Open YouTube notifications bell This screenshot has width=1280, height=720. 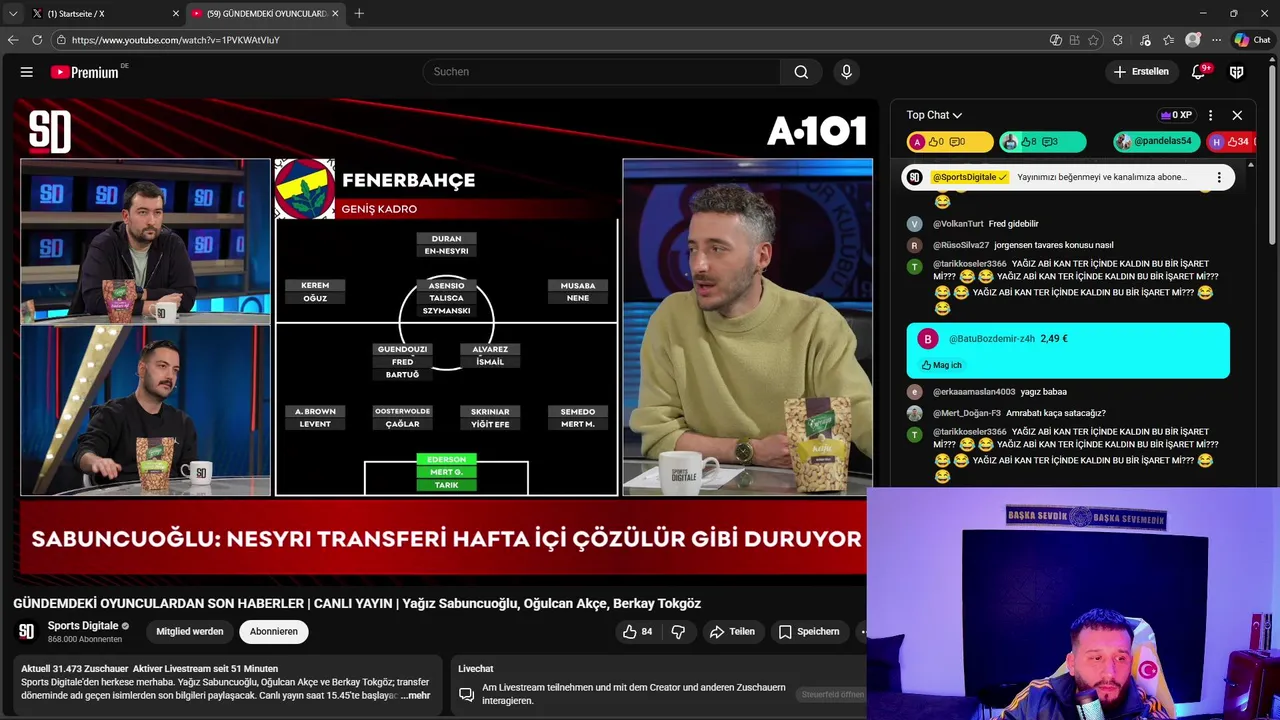tap(1198, 72)
